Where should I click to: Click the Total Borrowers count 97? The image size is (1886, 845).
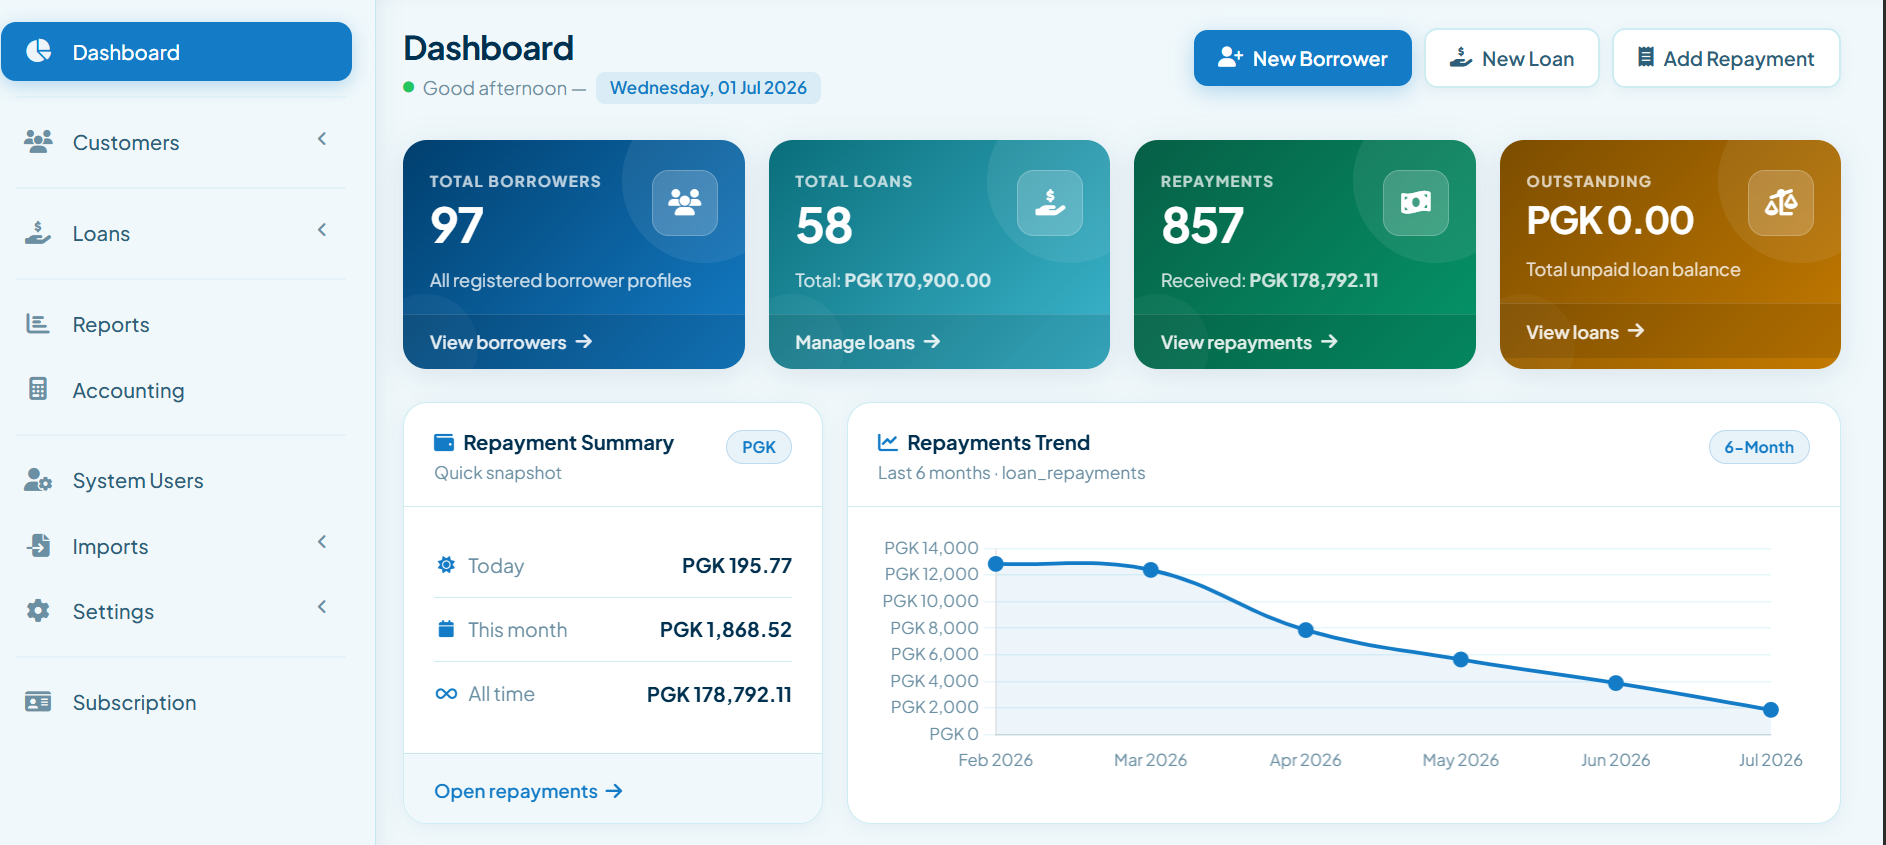457,225
